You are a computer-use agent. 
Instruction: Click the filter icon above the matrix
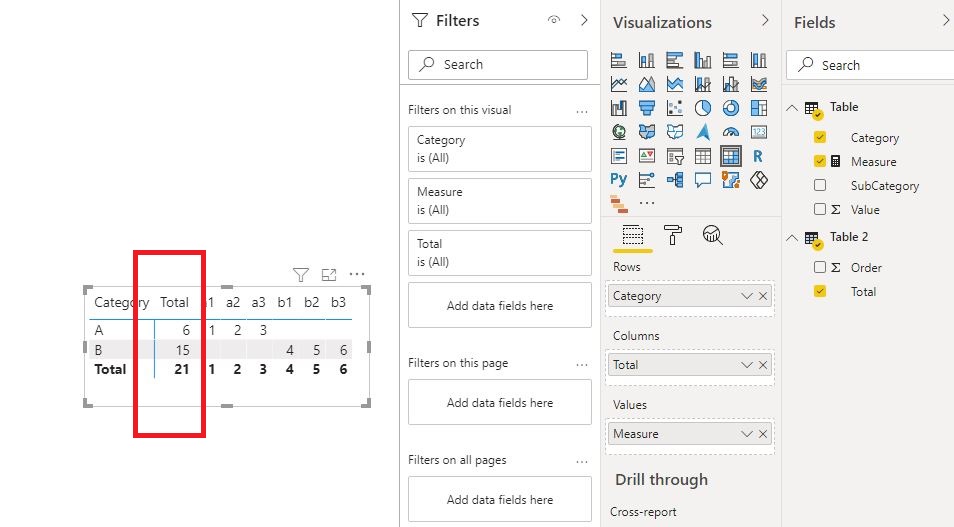pos(301,275)
